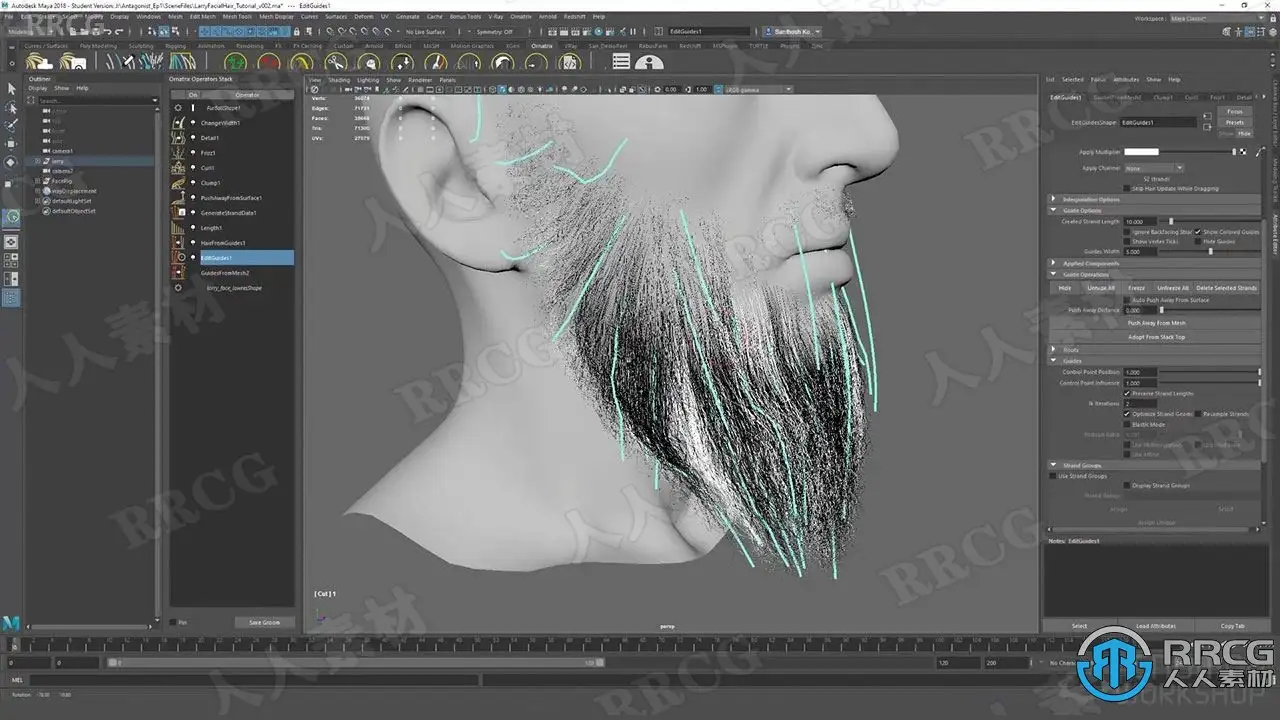The height and width of the screenshot is (720, 1280).
Task: Switch to the Clump1 attribute tab
Action: pyautogui.click(x=1163, y=97)
